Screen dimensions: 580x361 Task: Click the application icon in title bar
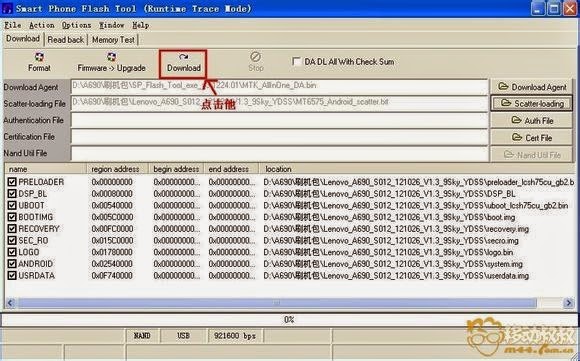7,8
